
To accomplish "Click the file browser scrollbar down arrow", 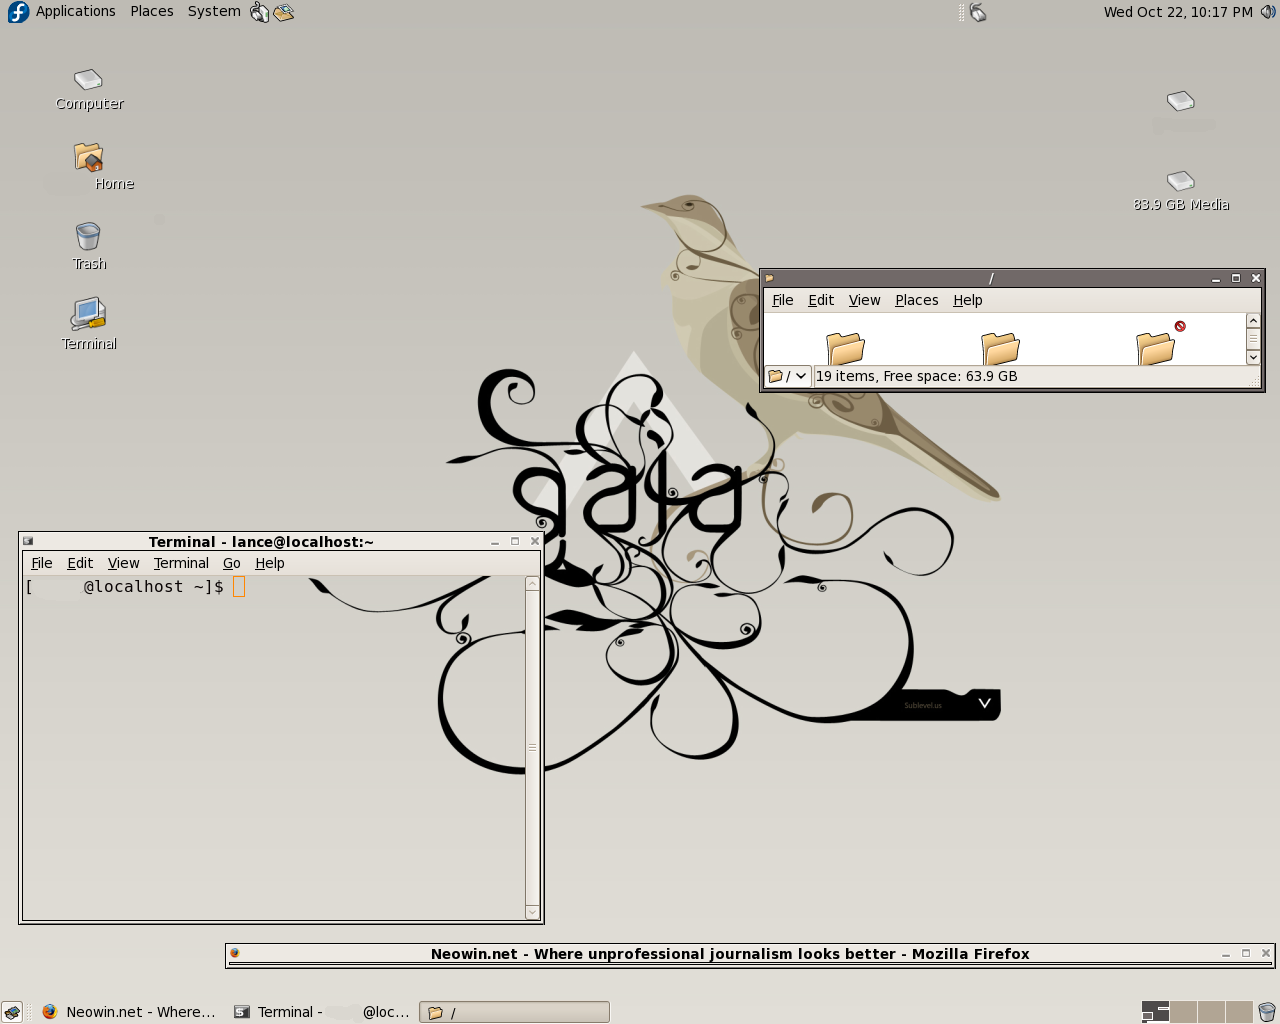I will point(1253,357).
